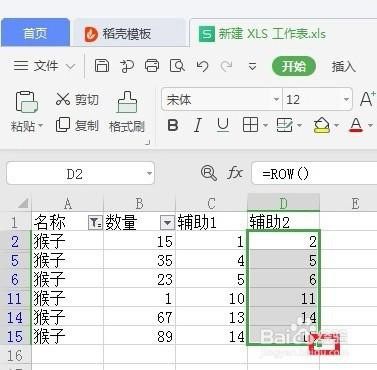Select column D header
Image resolution: width=377 pixels, height=370 pixels.
pos(283,203)
